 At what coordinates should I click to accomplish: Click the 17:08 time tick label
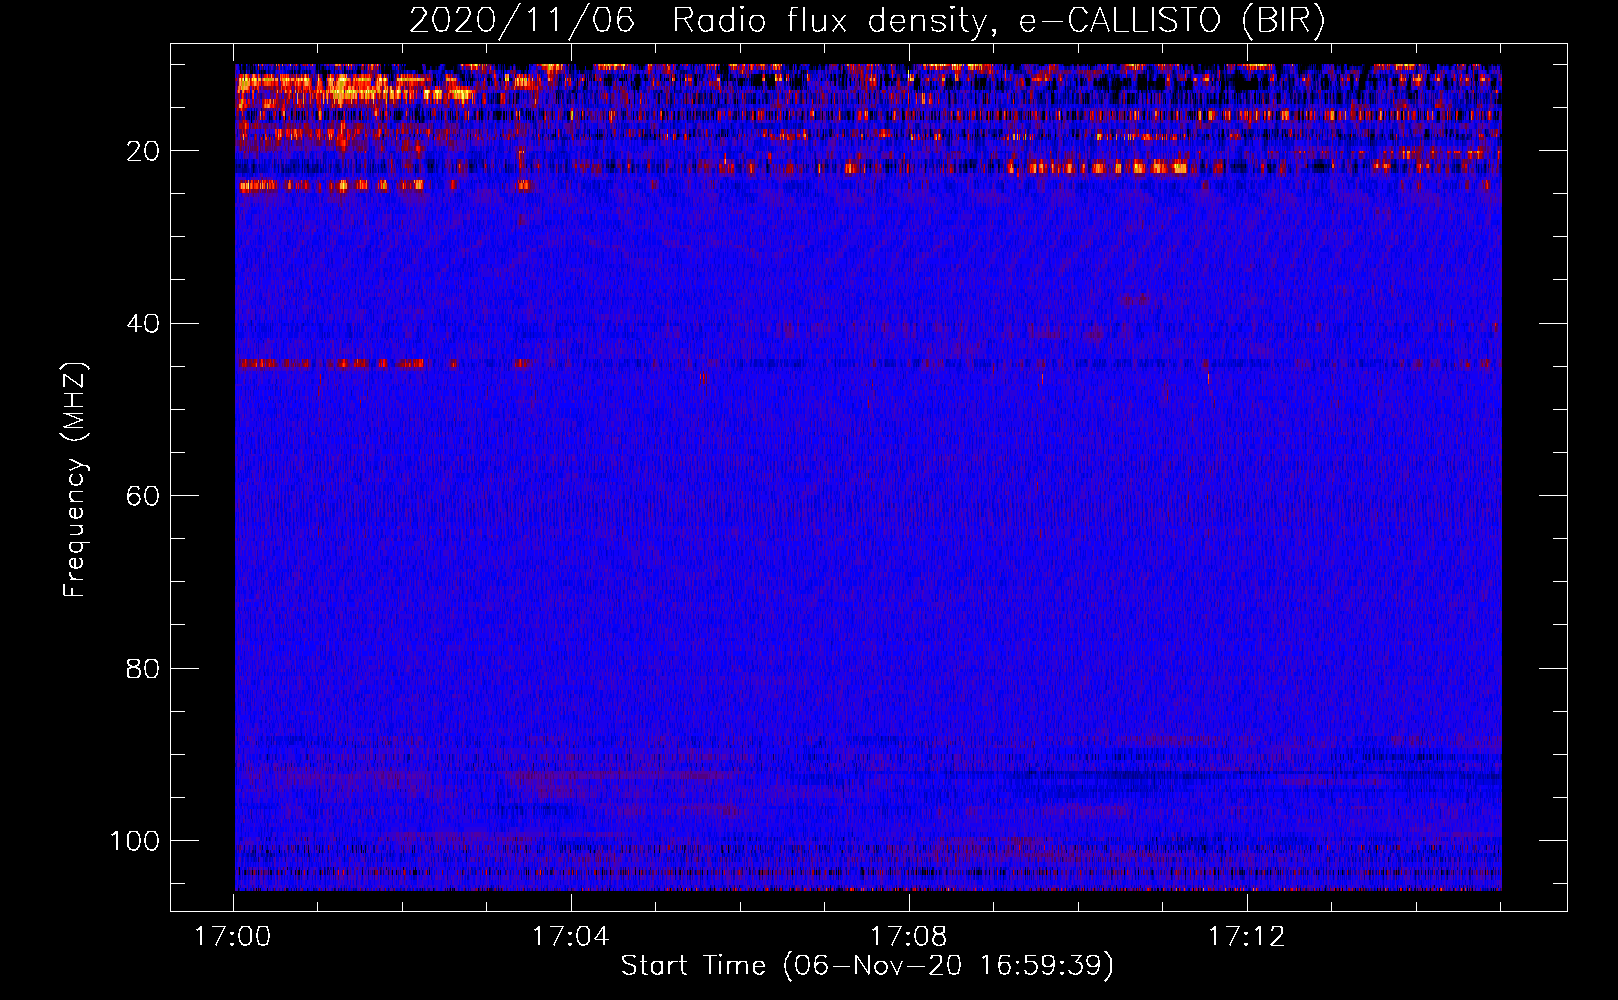[909, 936]
